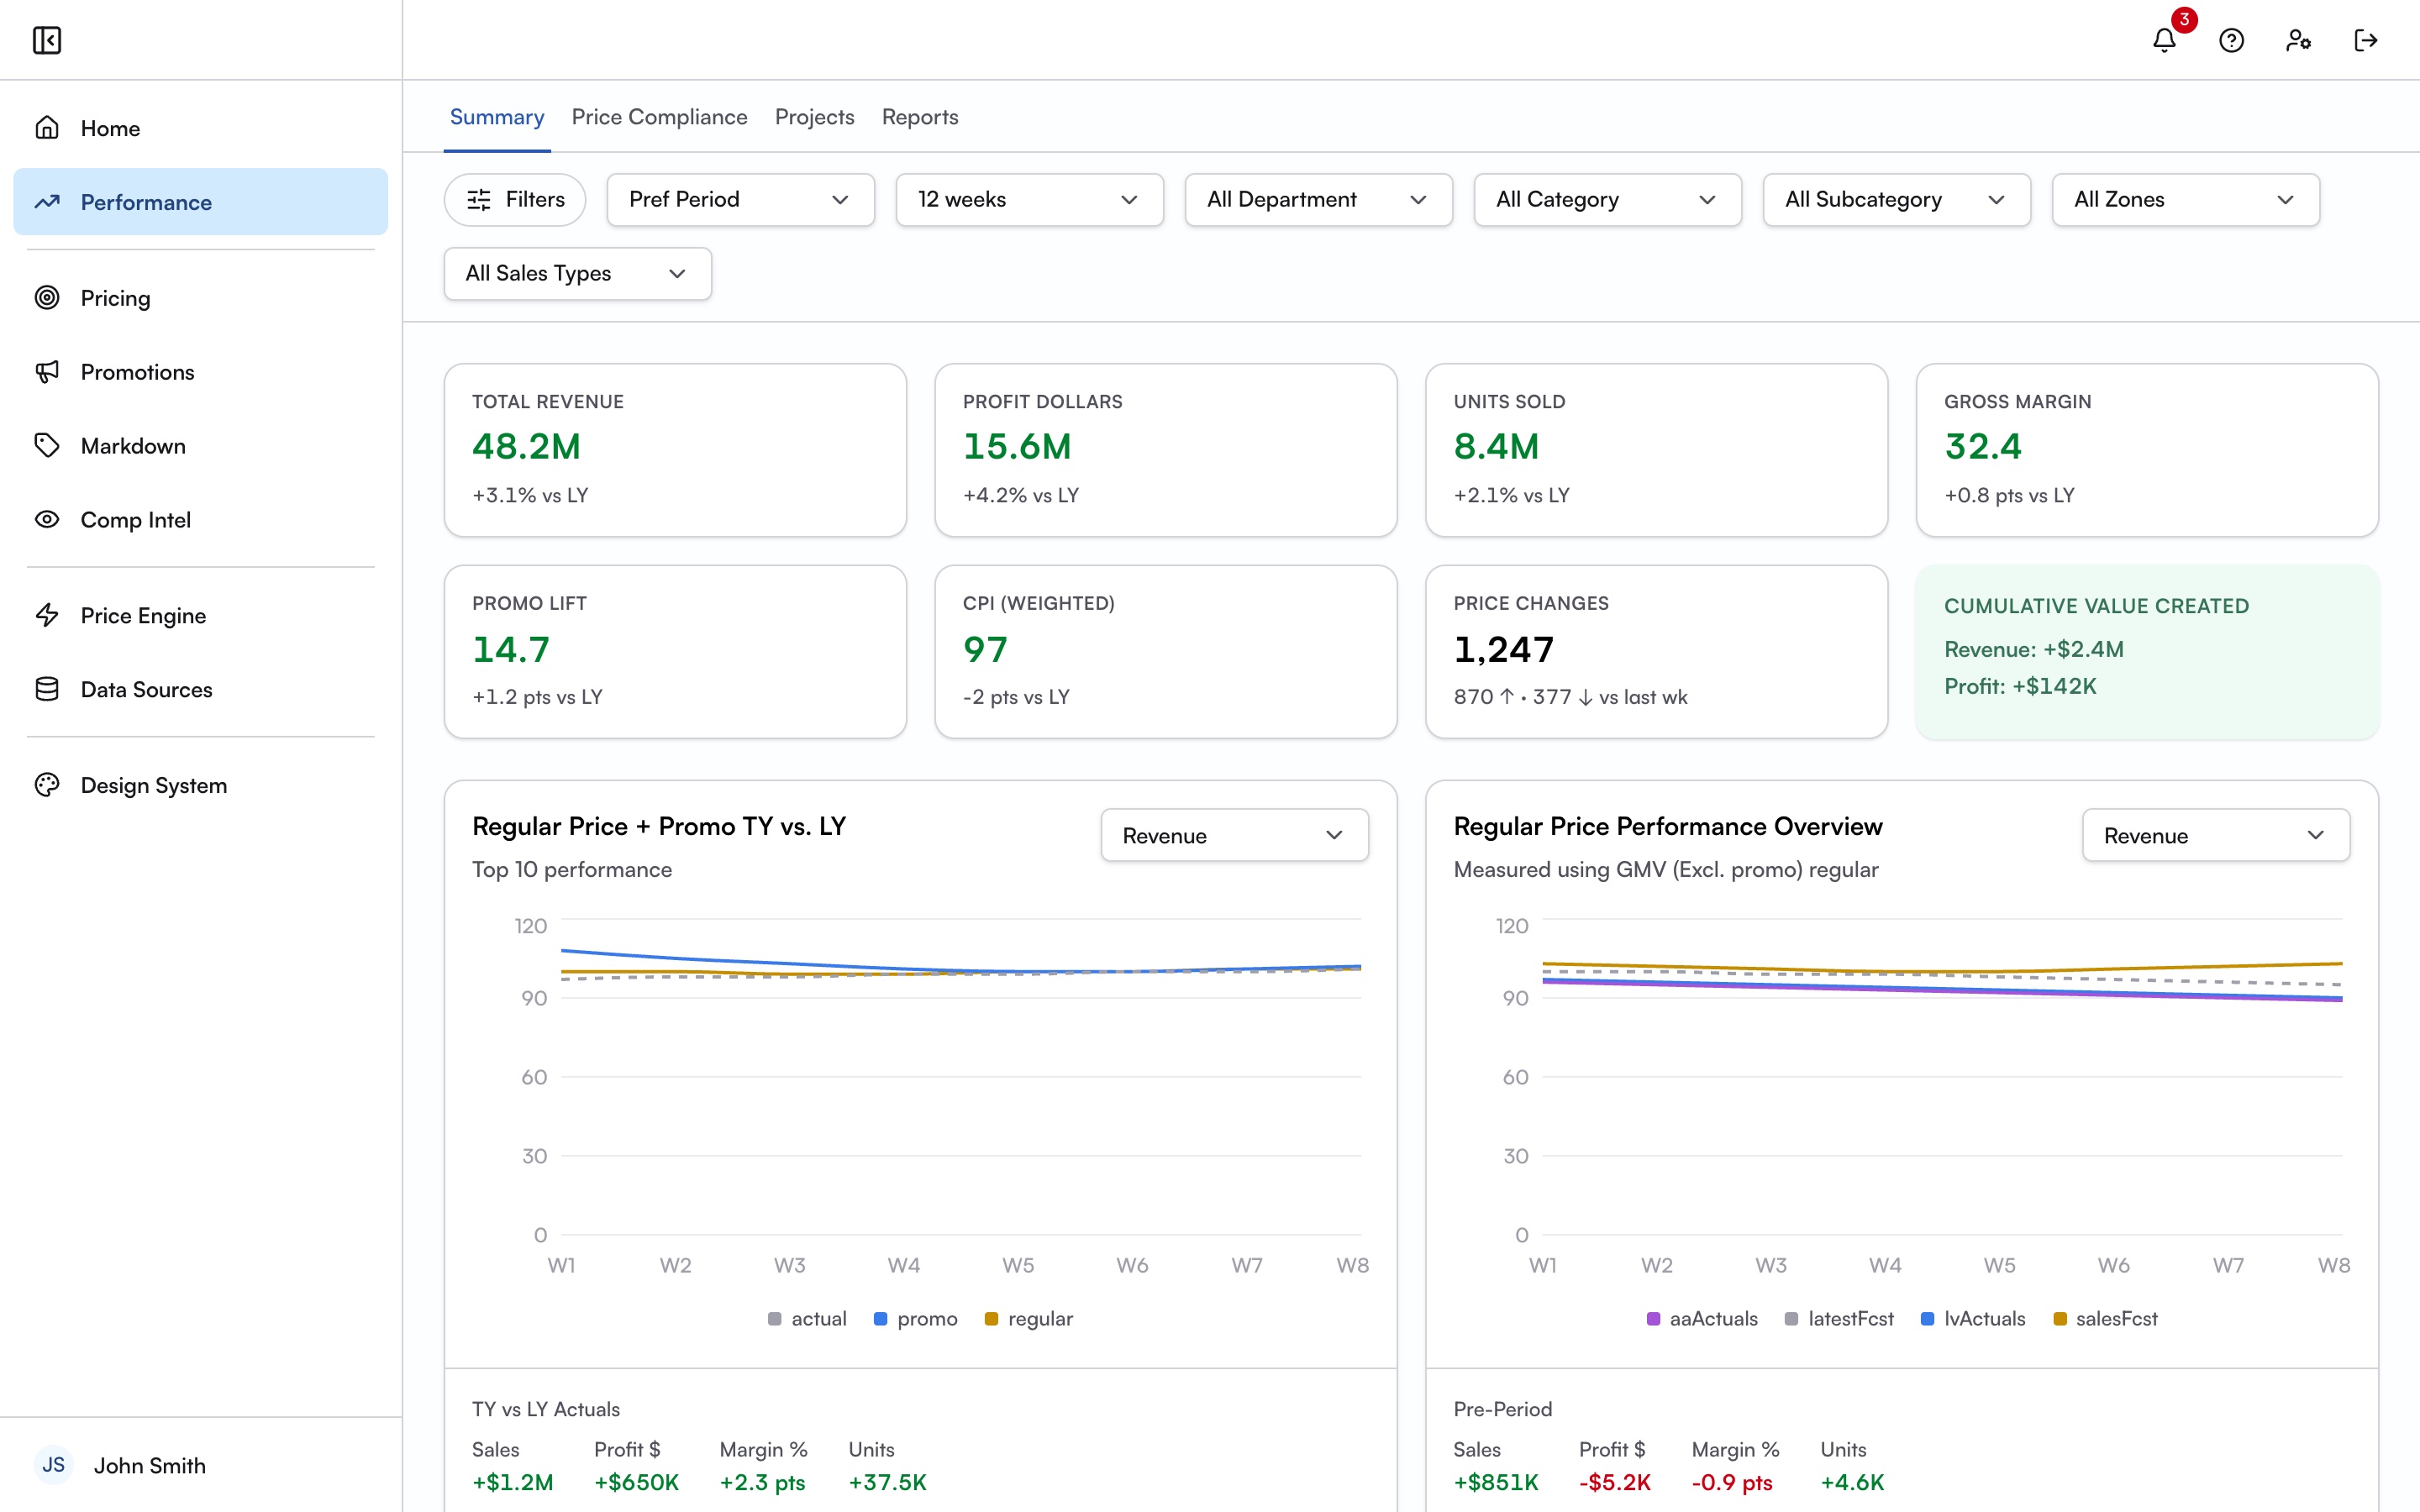Open Revenue dropdown in Performance Overview chart
Image resolution: width=2420 pixels, height=1512 pixels.
click(2216, 835)
